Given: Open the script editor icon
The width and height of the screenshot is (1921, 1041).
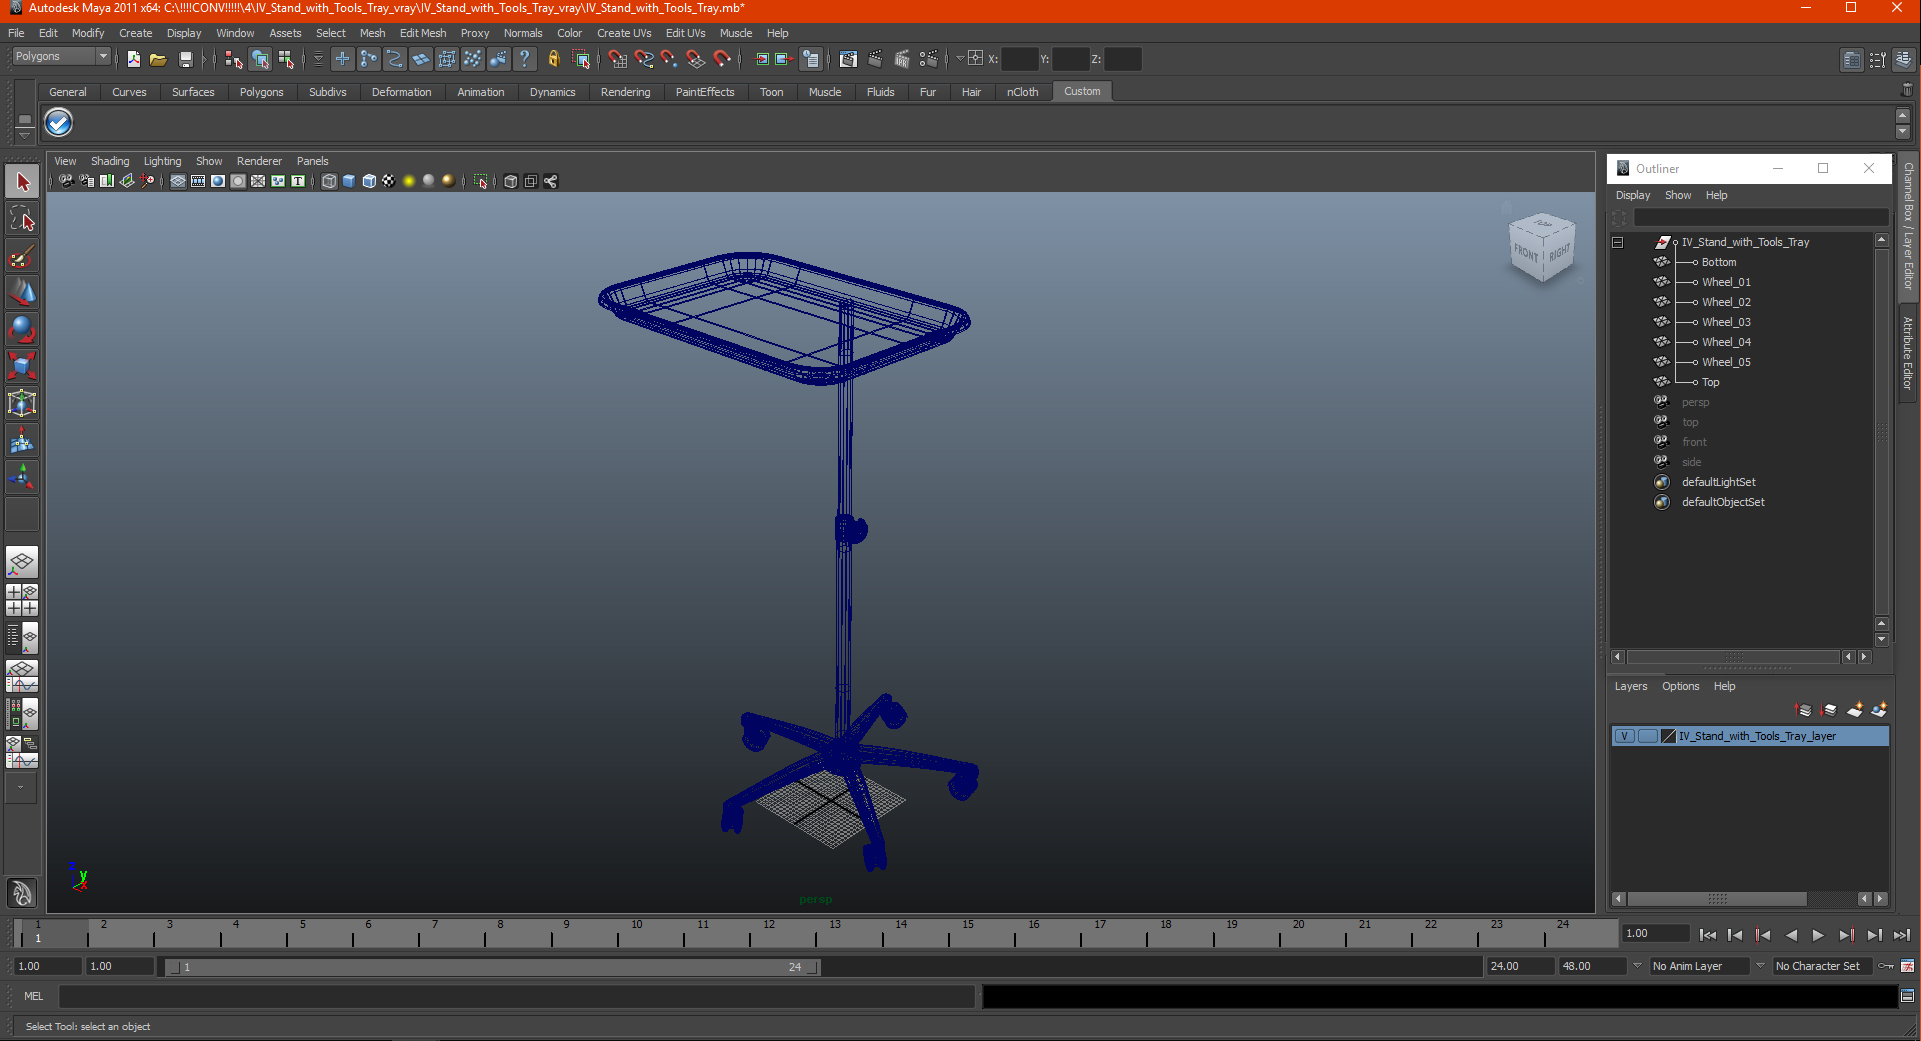Looking at the screenshot, I should pyautogui.click(x=1907, y=996).
